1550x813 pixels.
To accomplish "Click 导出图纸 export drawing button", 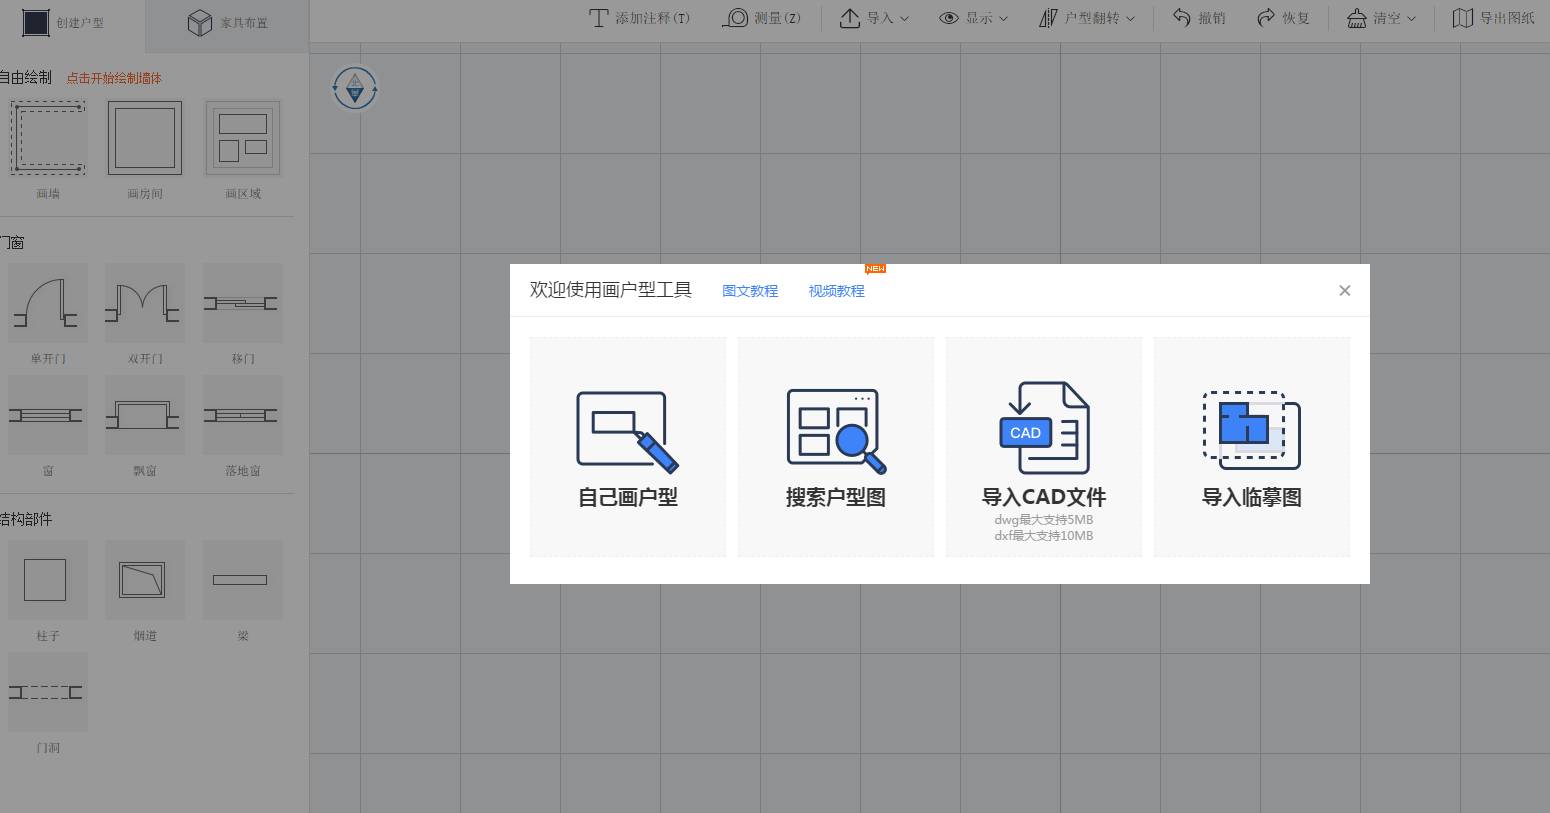I will tap(1494, 18).
